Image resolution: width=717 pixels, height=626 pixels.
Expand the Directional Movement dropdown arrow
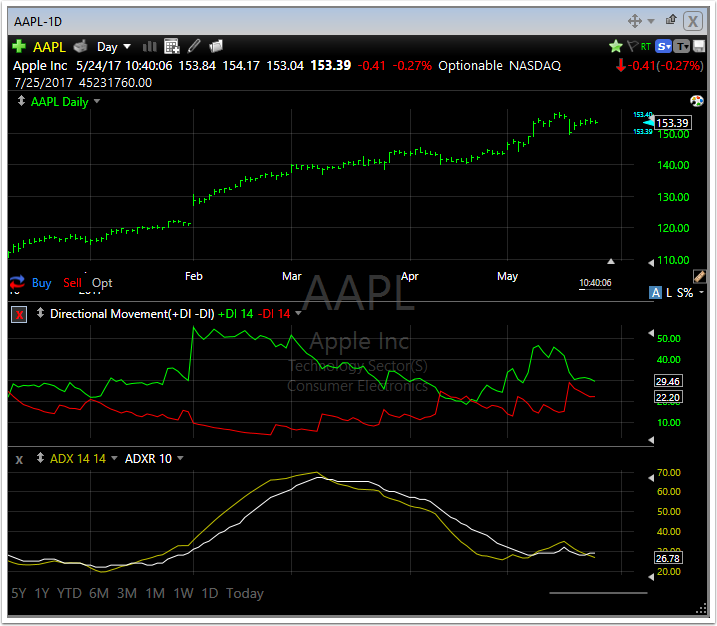(299, 313)
